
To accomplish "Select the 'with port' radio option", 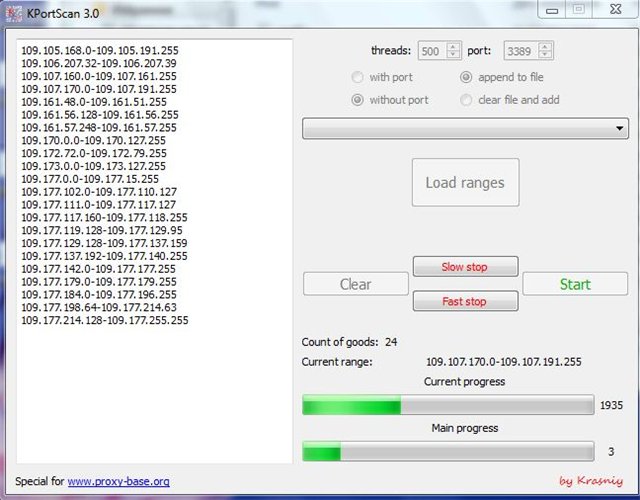I will click(358, 77).
